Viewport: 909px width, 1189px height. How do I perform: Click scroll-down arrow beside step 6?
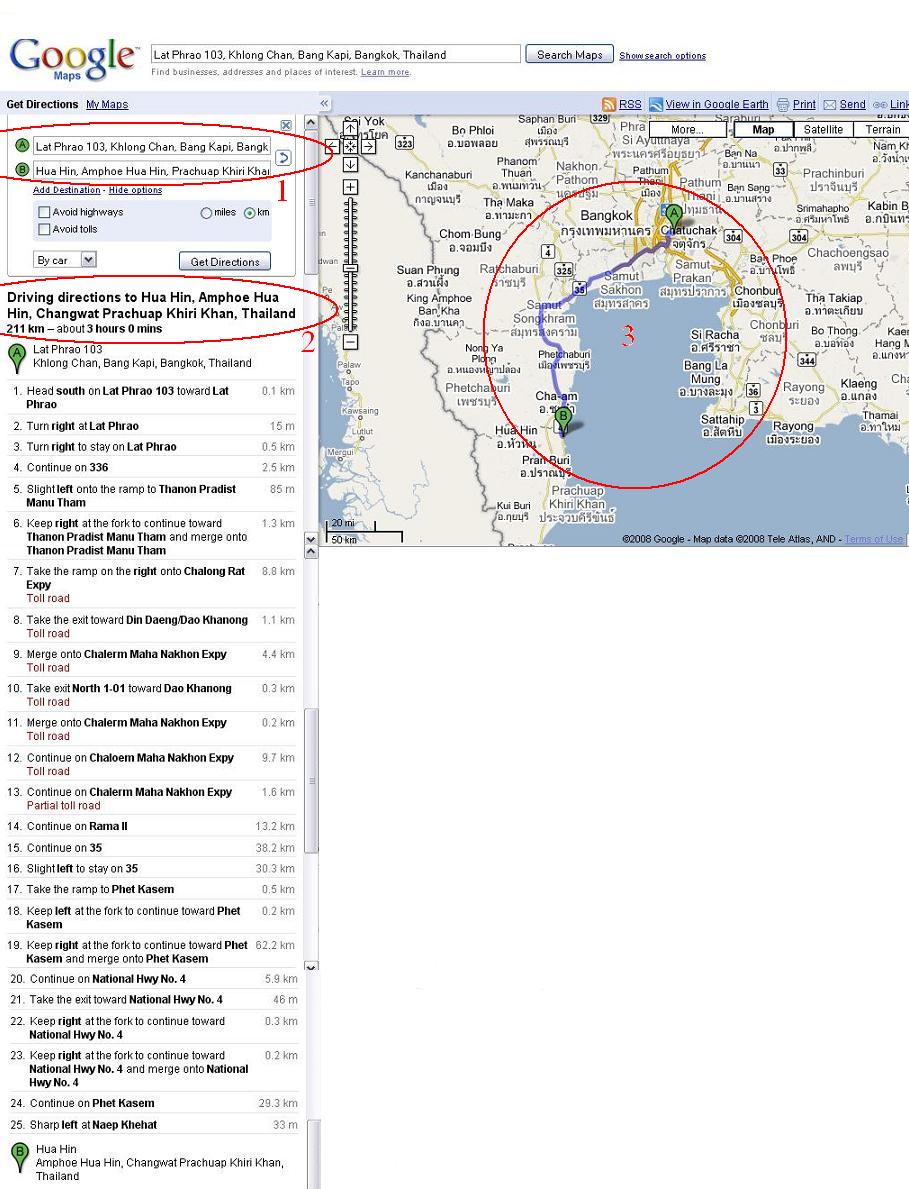pos(311,539)
